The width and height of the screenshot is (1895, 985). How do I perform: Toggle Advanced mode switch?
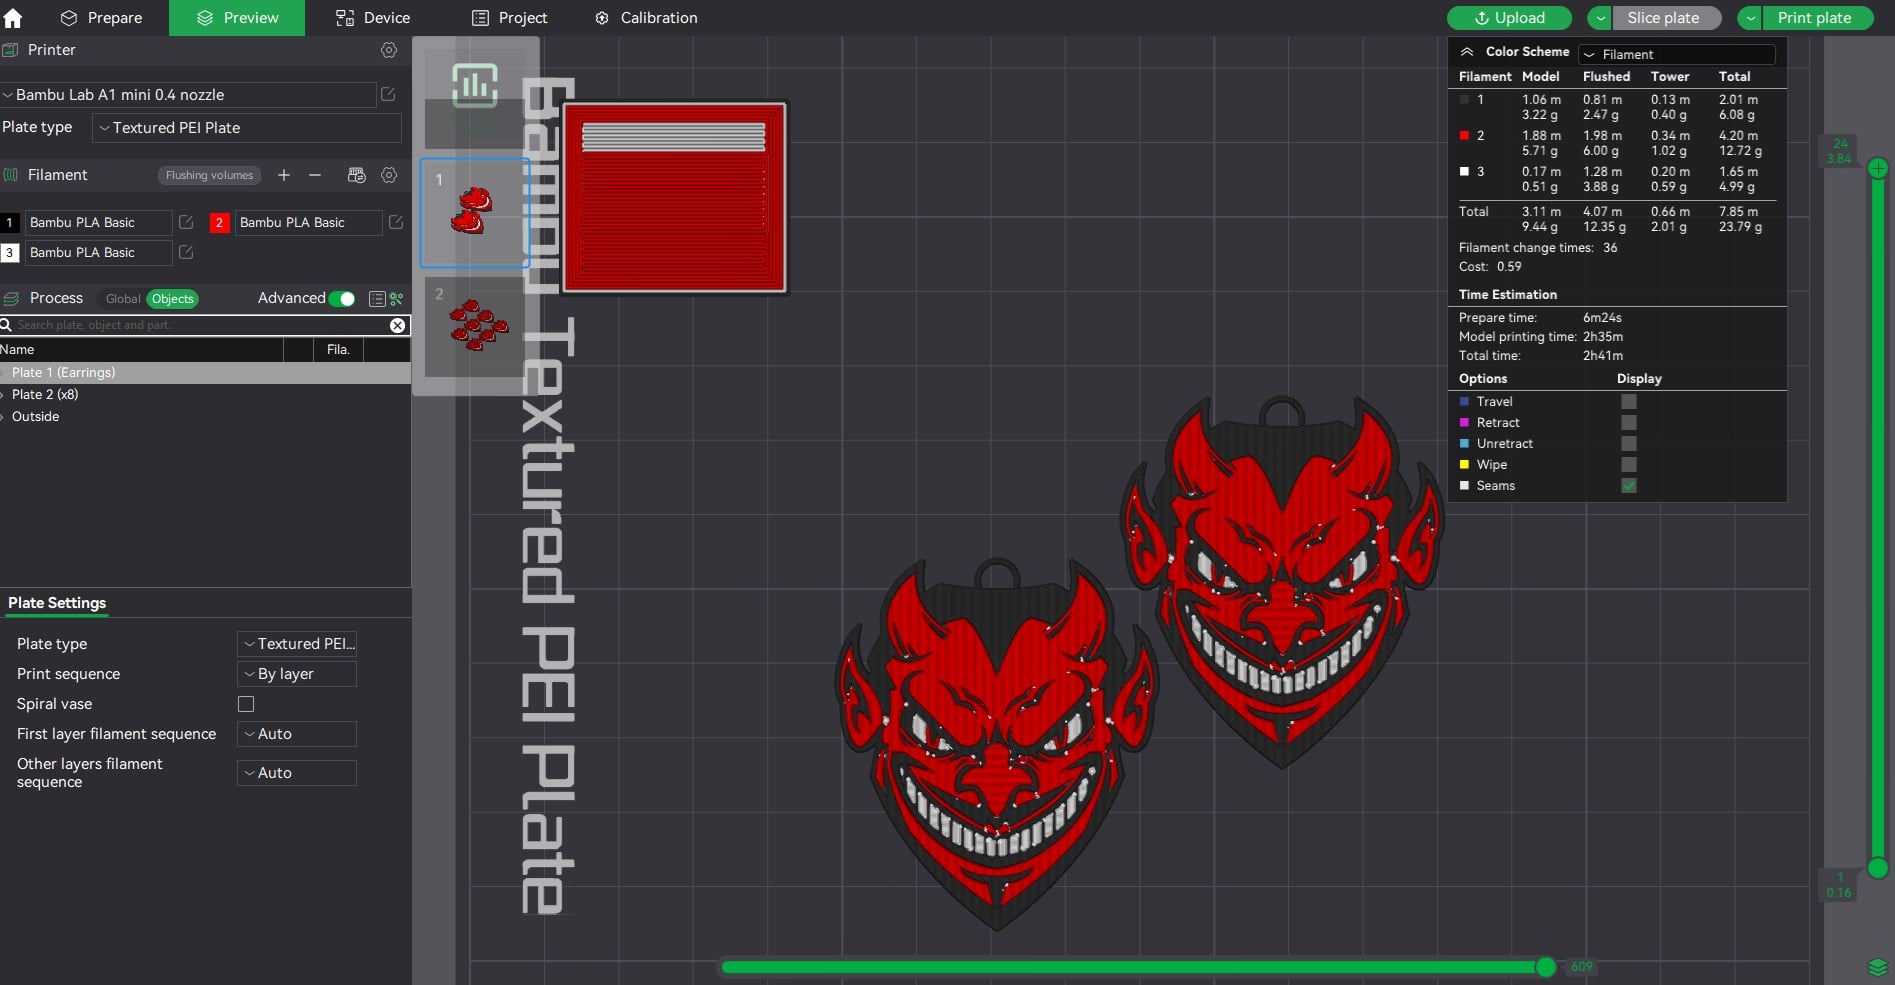[x=342, y=299]
